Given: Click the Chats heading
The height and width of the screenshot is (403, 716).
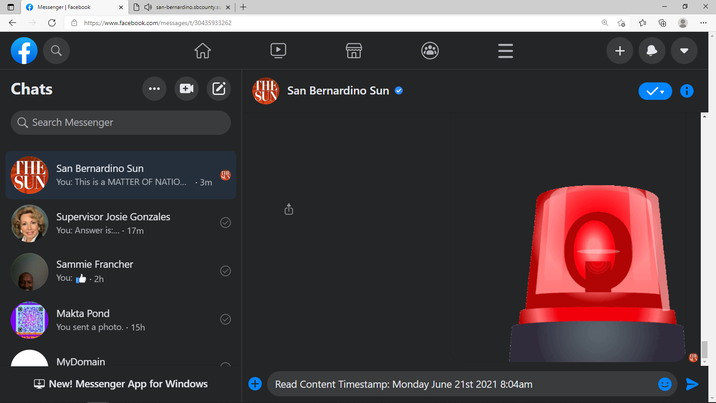Looking at the screenshot, I should click(32, 89).
